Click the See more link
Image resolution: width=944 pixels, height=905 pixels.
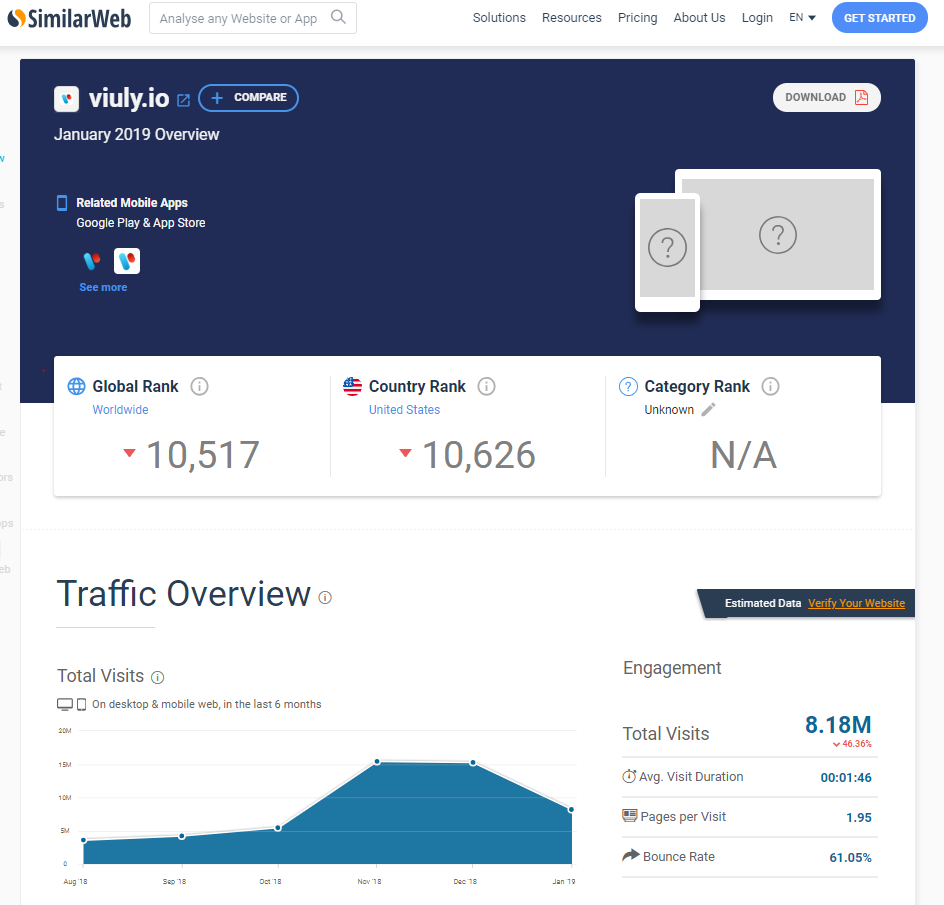[103, 287]
